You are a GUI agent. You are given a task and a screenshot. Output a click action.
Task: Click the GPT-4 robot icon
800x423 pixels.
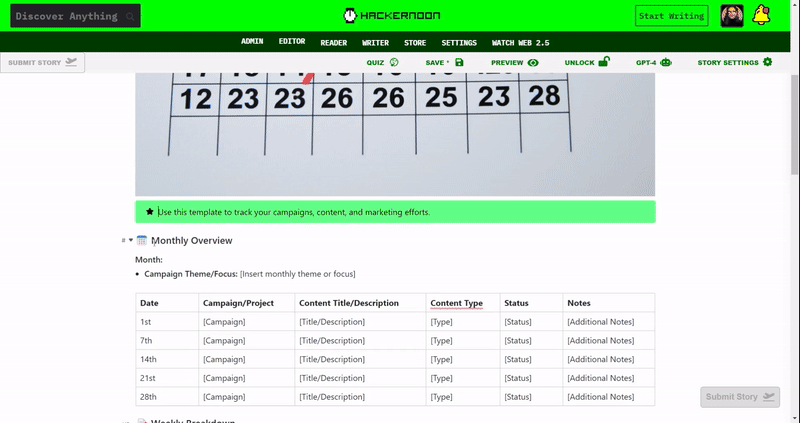[x=666, y=62]
